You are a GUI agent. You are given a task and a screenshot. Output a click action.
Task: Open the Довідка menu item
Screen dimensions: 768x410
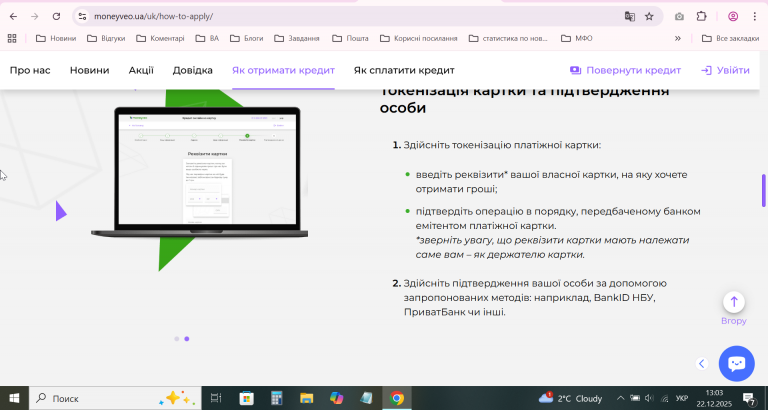(192, 71)
